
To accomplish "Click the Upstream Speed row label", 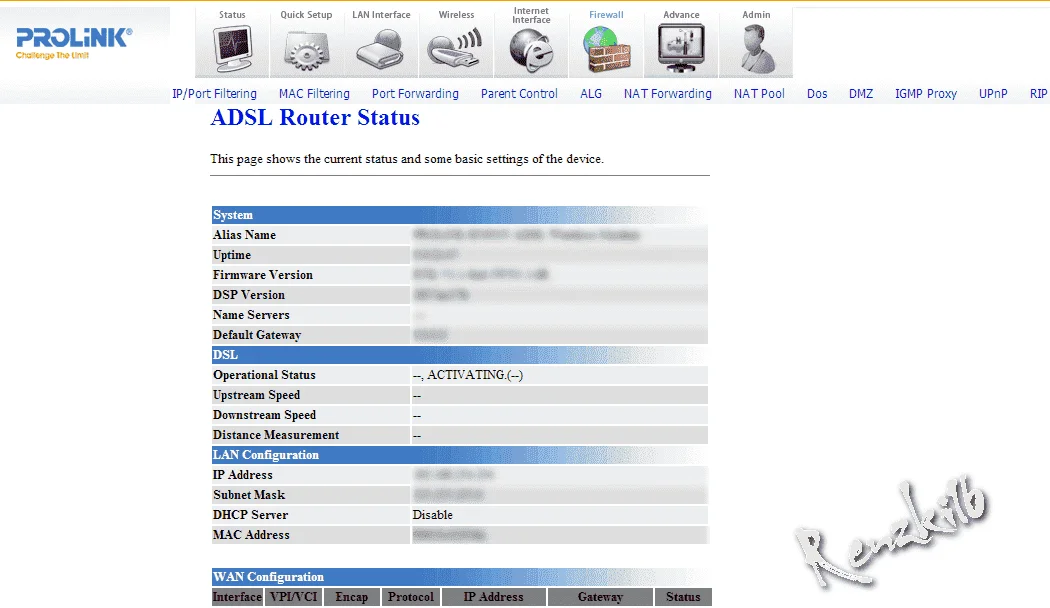I will [256, 395].
